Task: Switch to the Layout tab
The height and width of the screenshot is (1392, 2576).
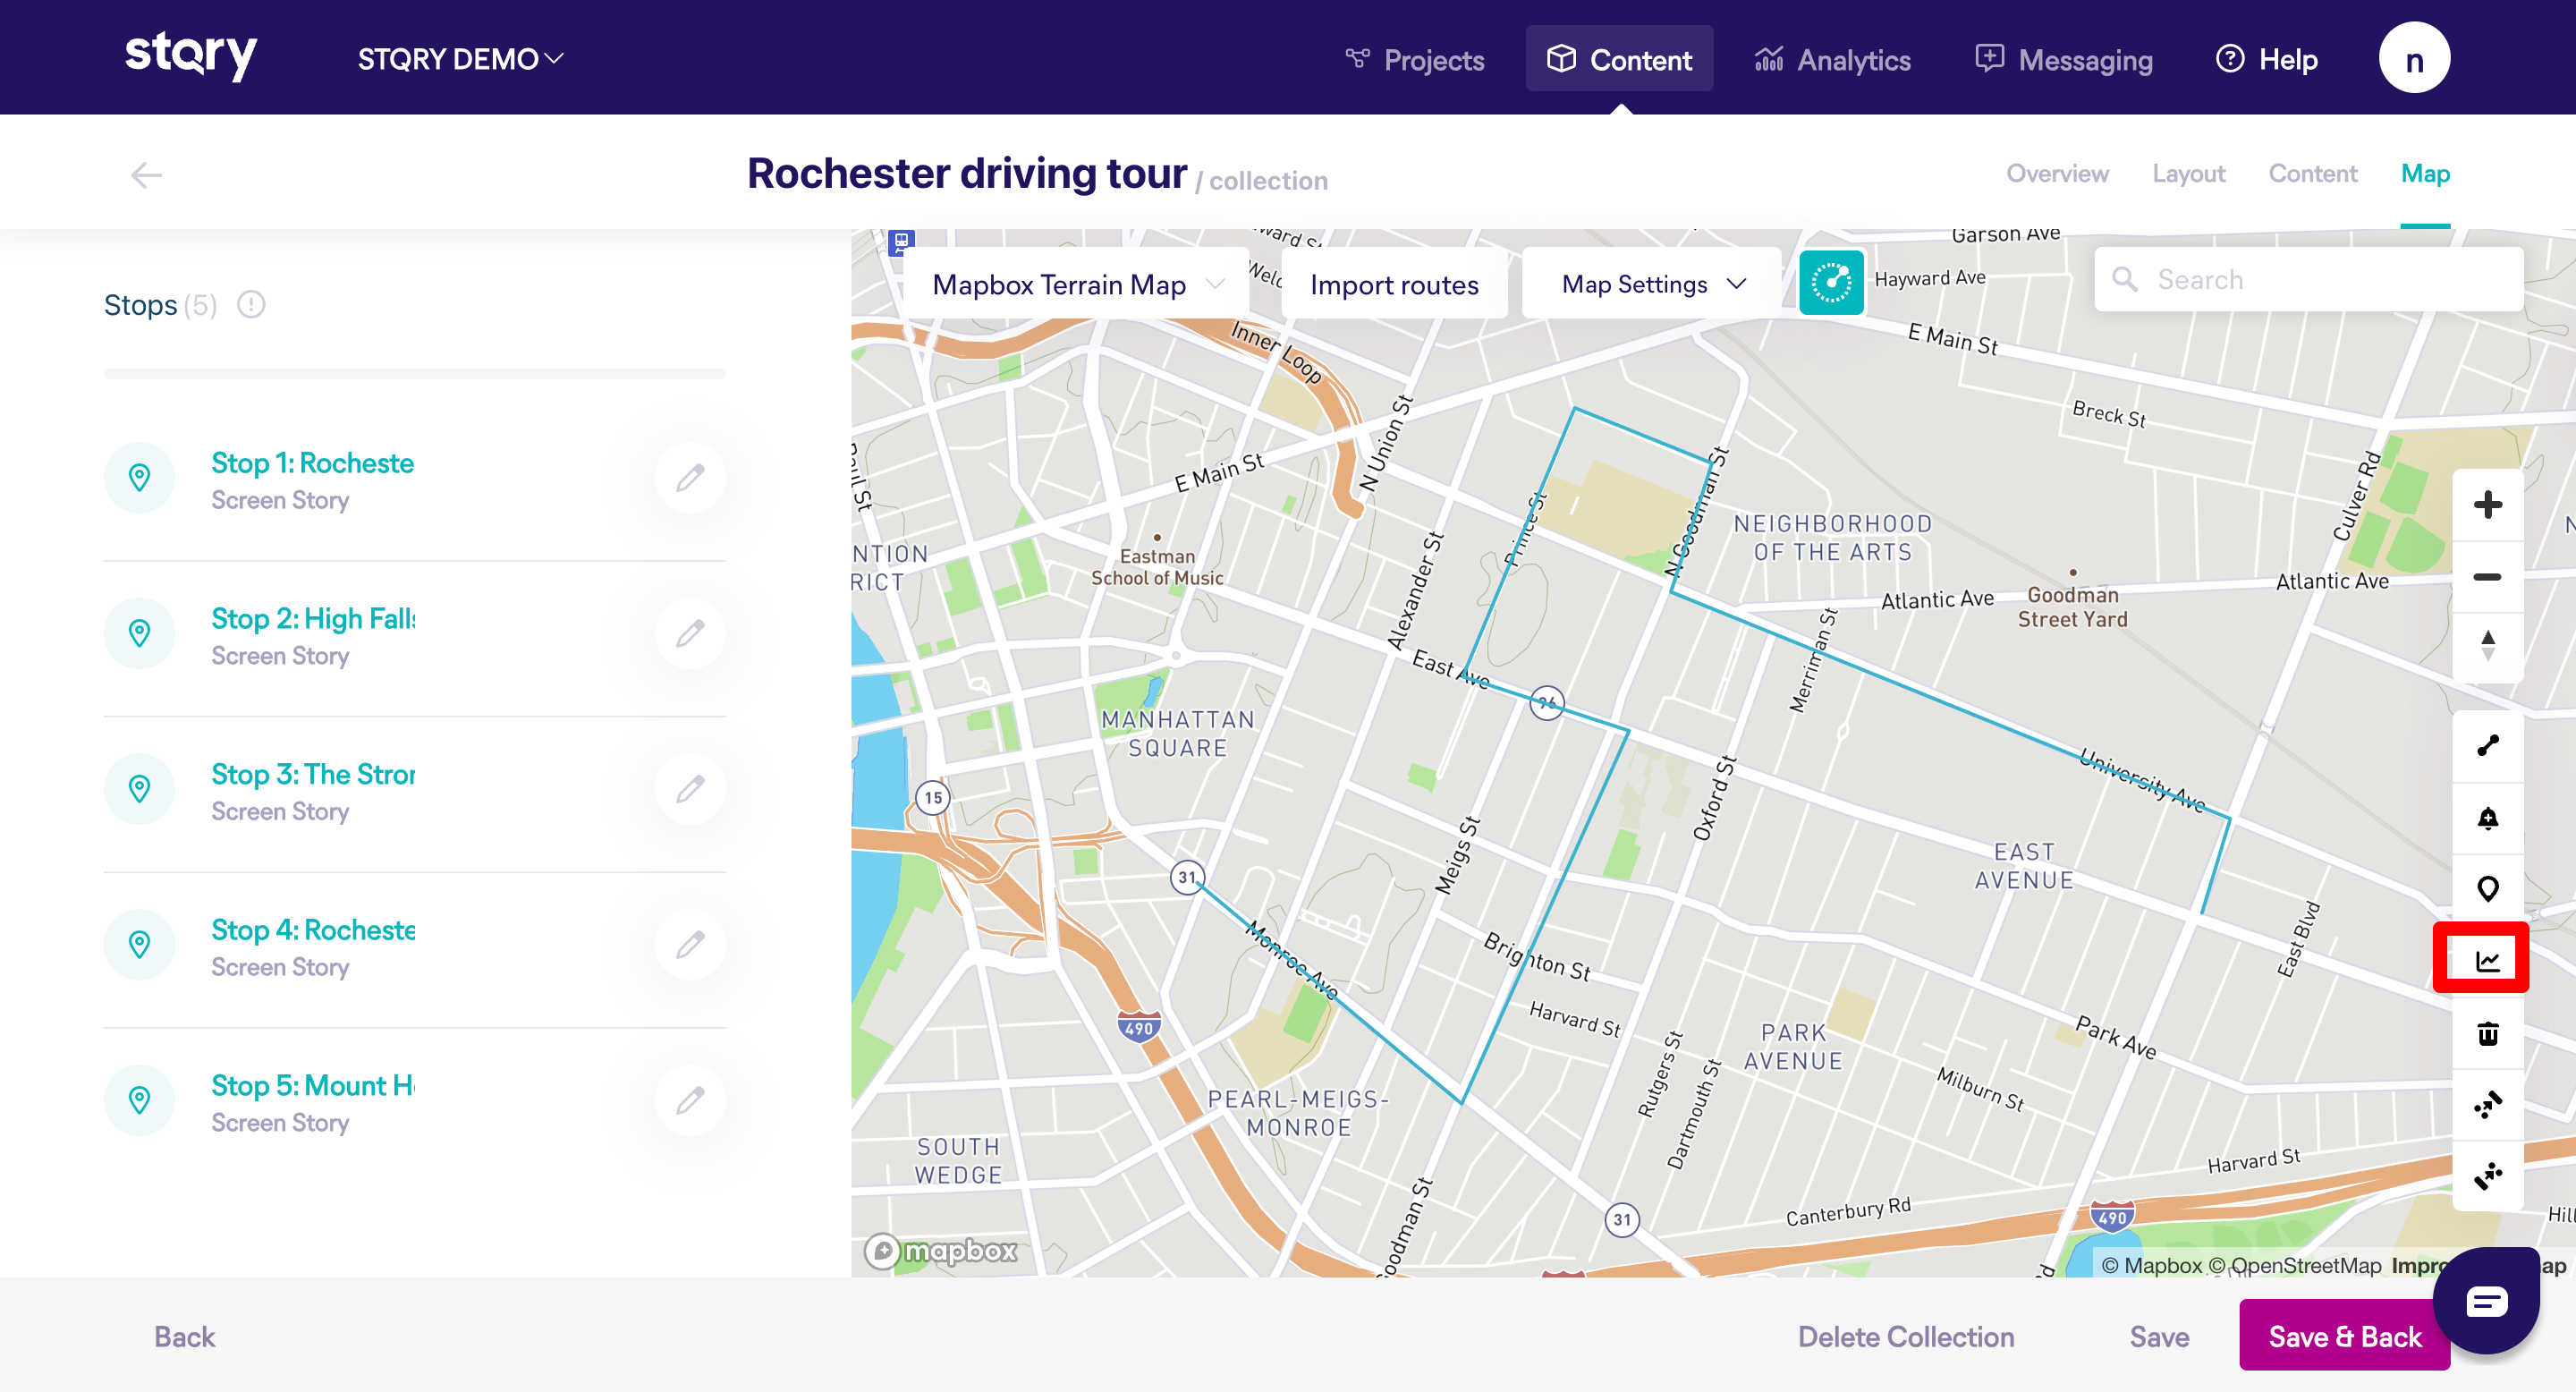Action: tap(2188, 174)
